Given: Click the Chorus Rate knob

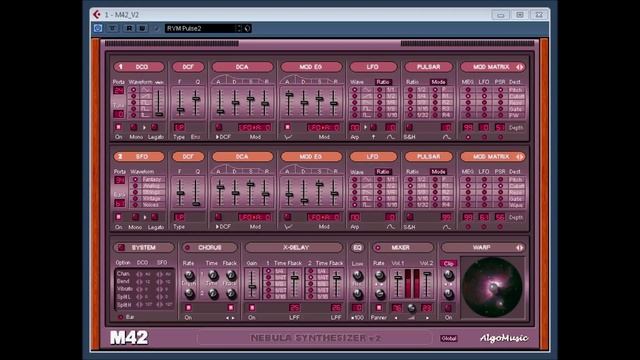Looking at the screenshot, I should tap(189, 276).
